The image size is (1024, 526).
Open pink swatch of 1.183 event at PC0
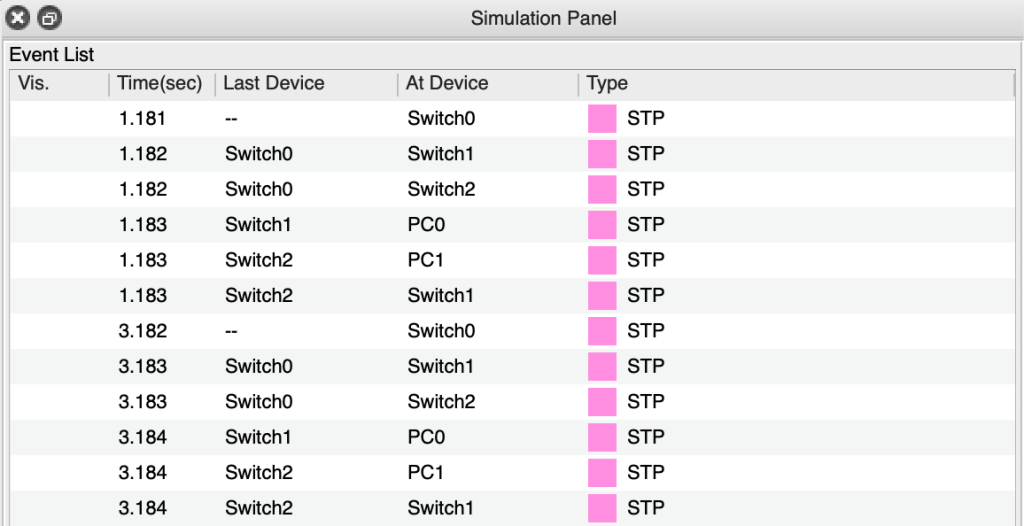click(602, 225)
